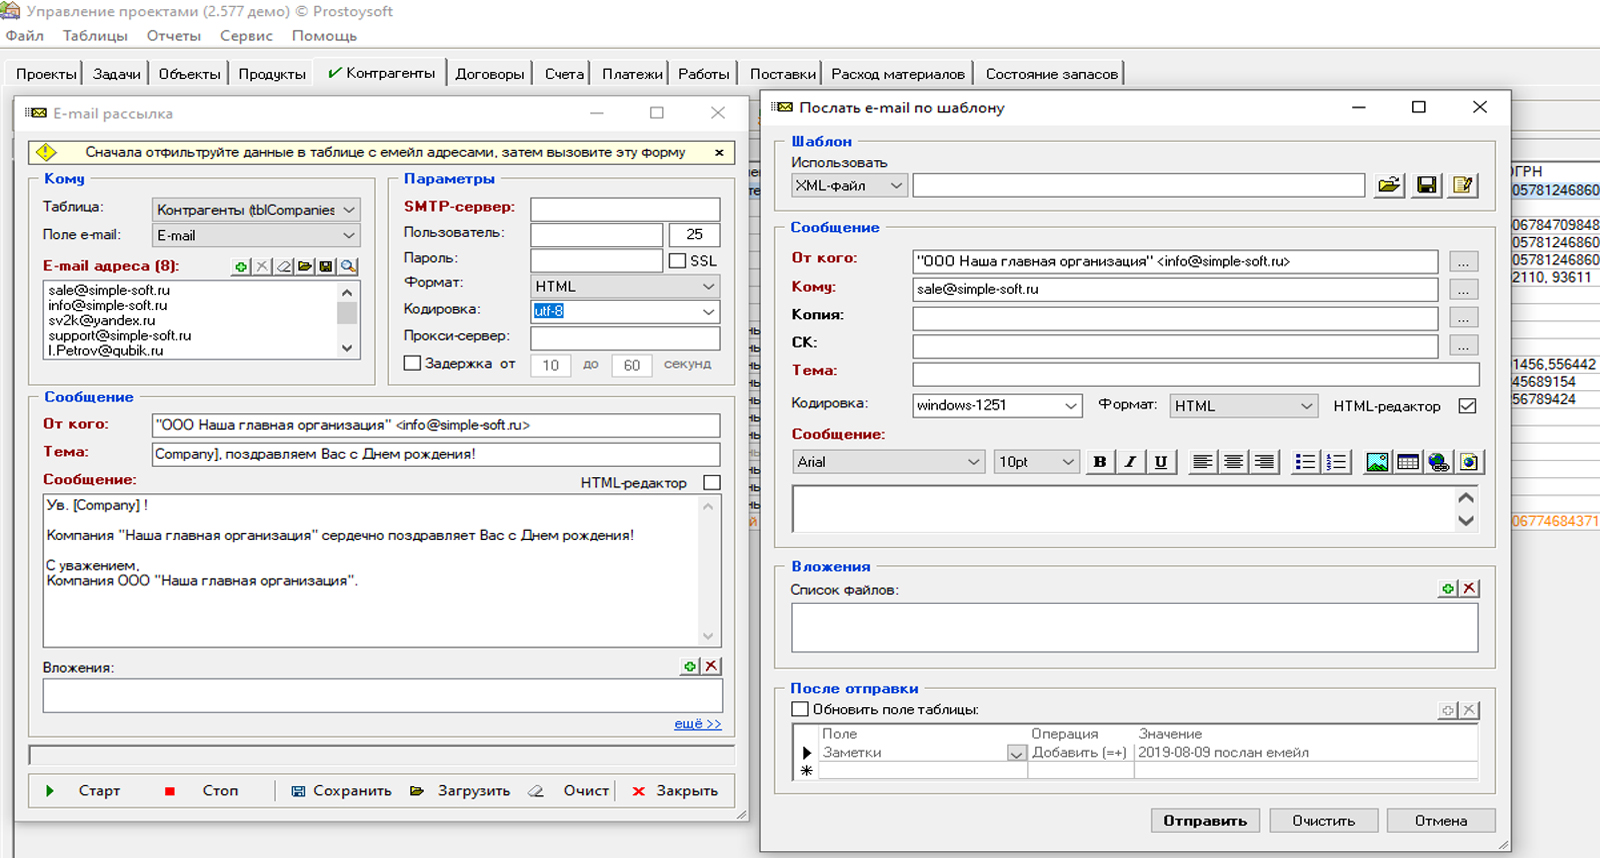Image resolution: width=1600 pixels, height=858 pixels.
Task: Align the message text left
Action: pos(1203,462)
